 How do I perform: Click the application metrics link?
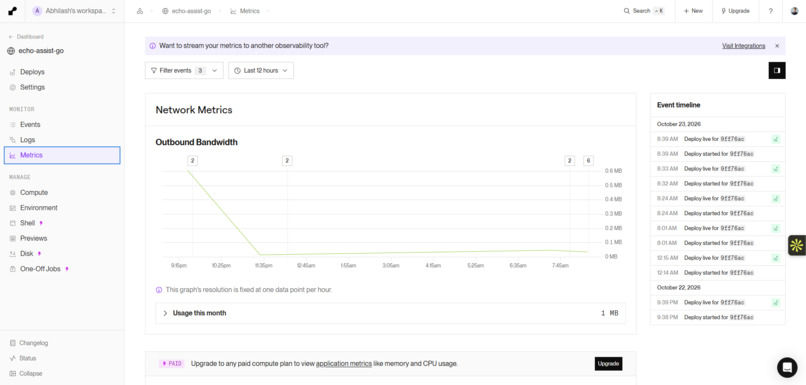[x=343, y=364]
